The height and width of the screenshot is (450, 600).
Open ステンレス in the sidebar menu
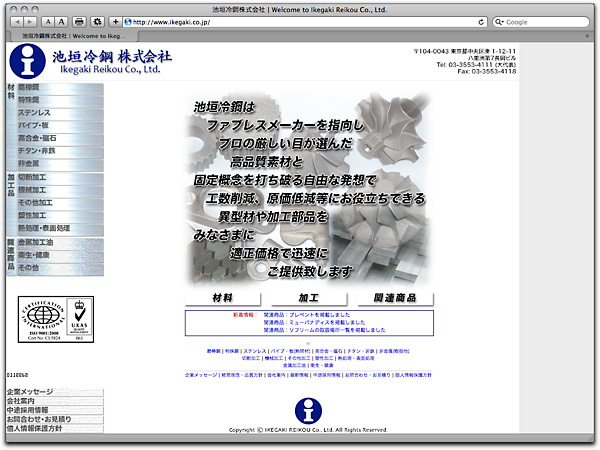60,112
